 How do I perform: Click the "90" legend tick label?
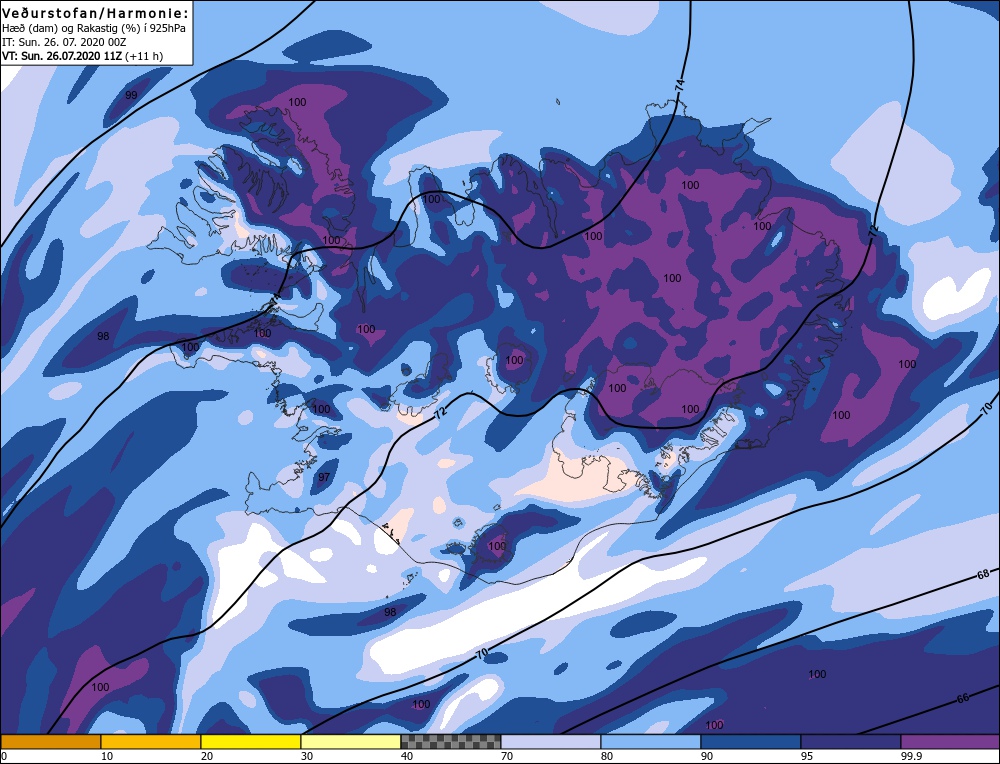pyautogui.click(x=707, y=756)
